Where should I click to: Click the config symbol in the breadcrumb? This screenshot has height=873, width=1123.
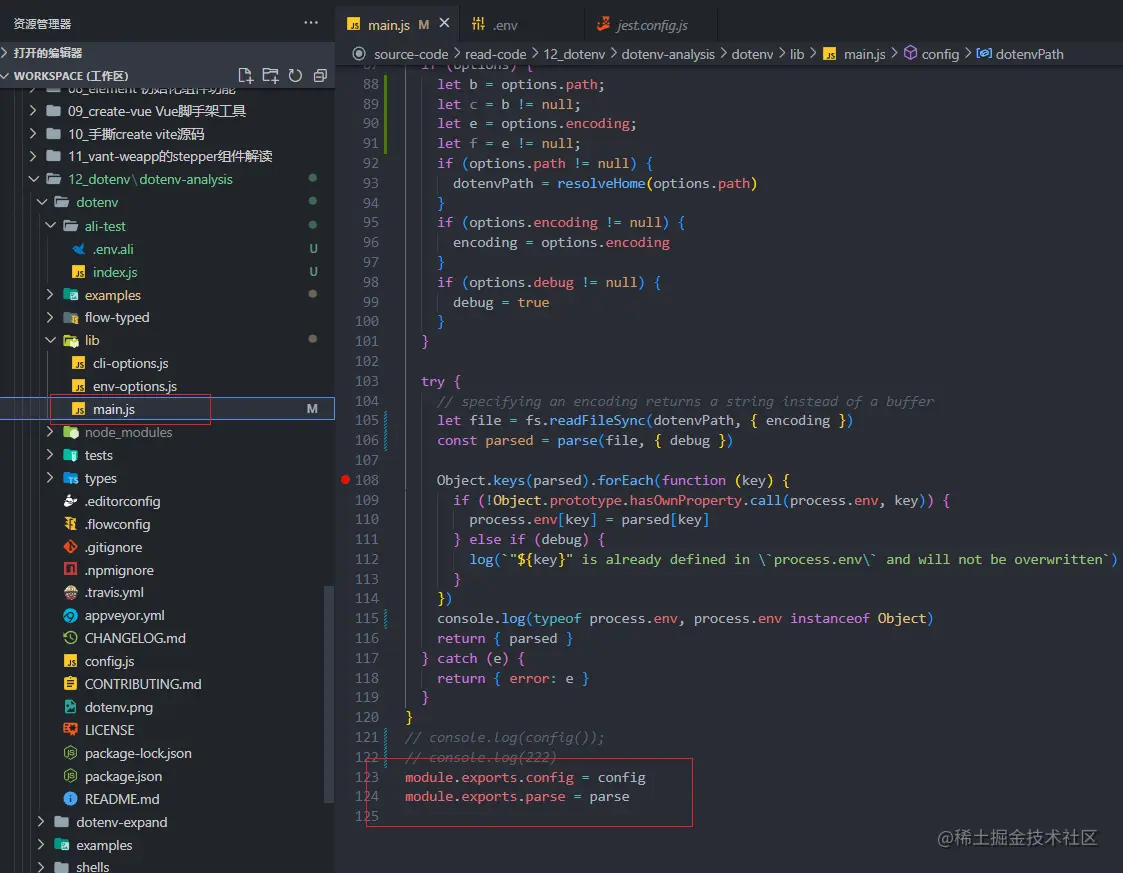point(939,54)
